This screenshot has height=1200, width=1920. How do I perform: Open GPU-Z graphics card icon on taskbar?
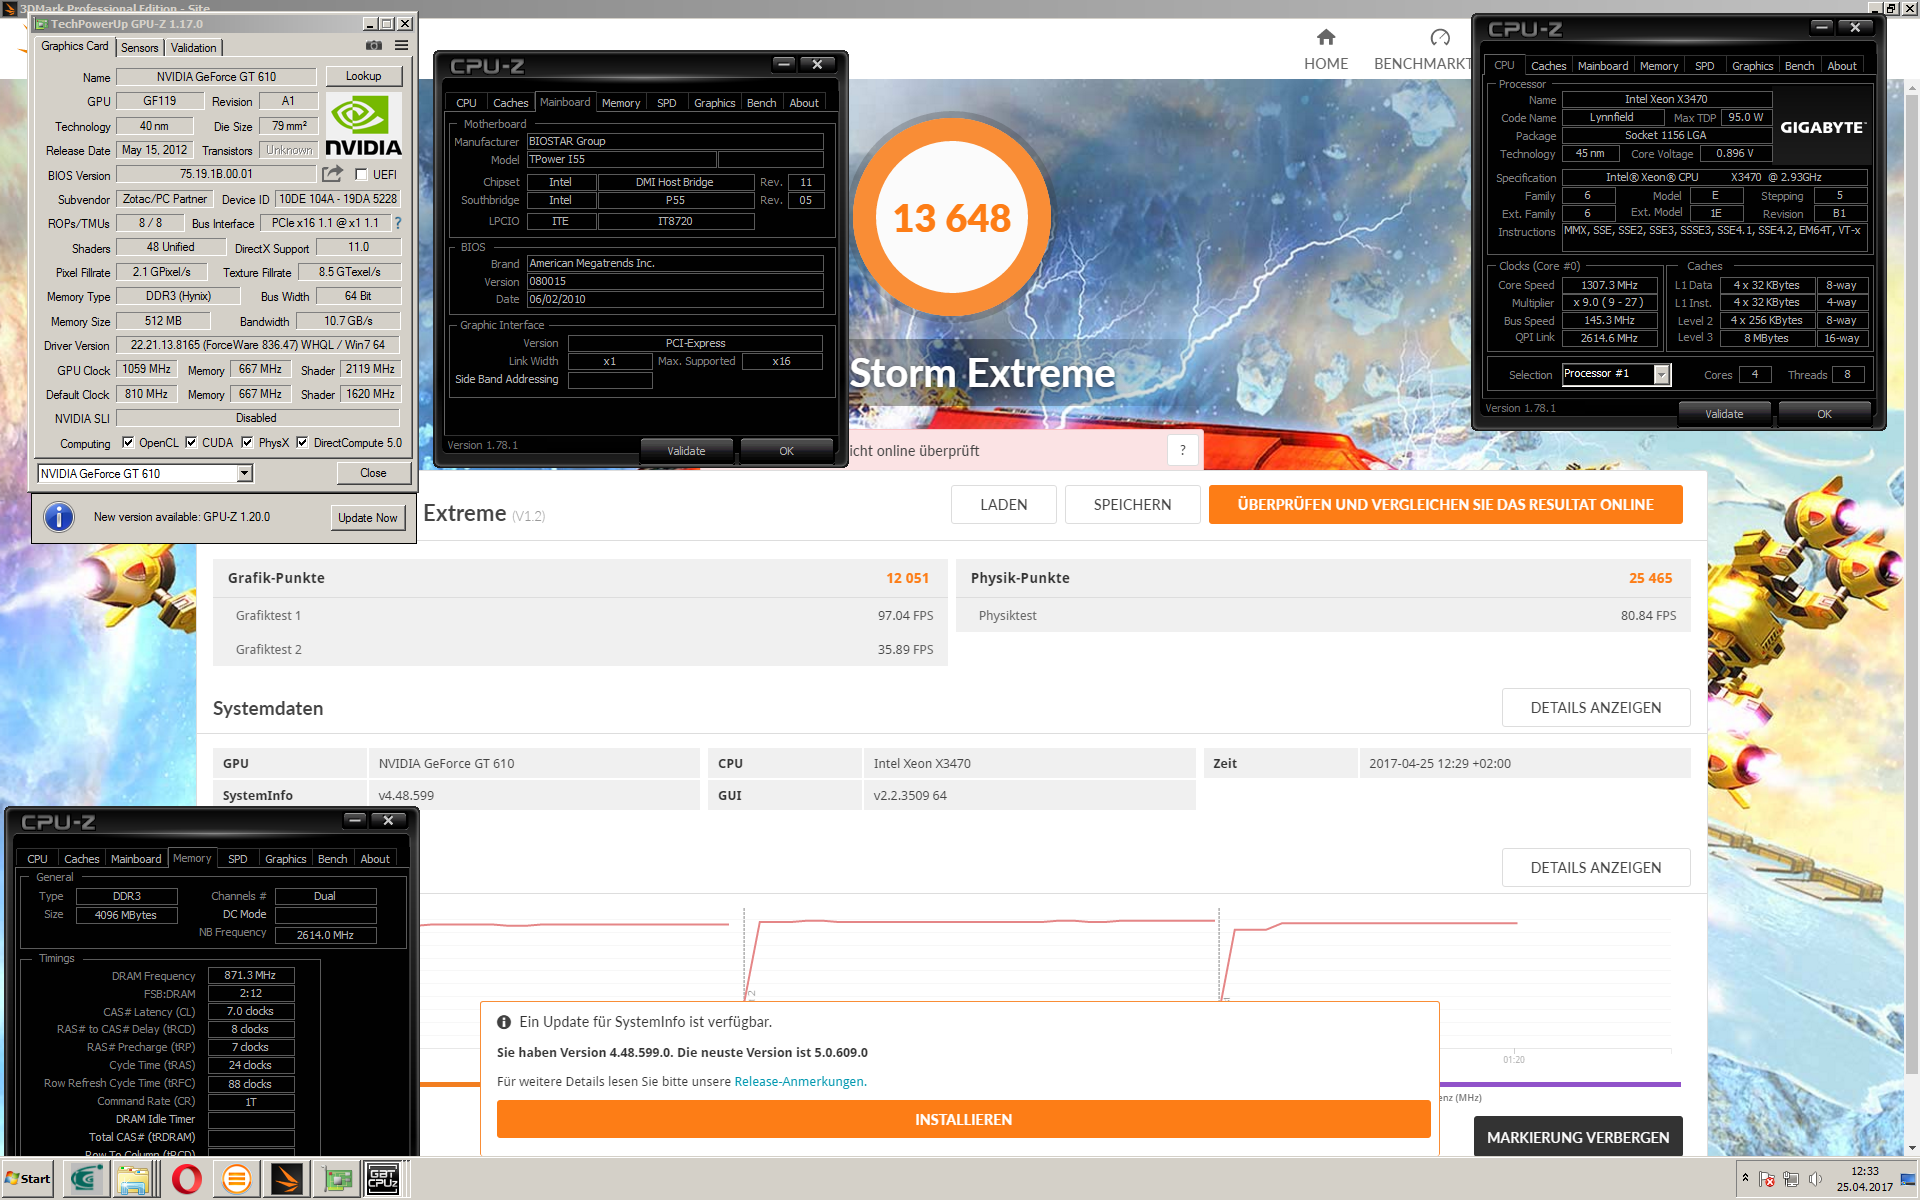[x=337, y=1179]
